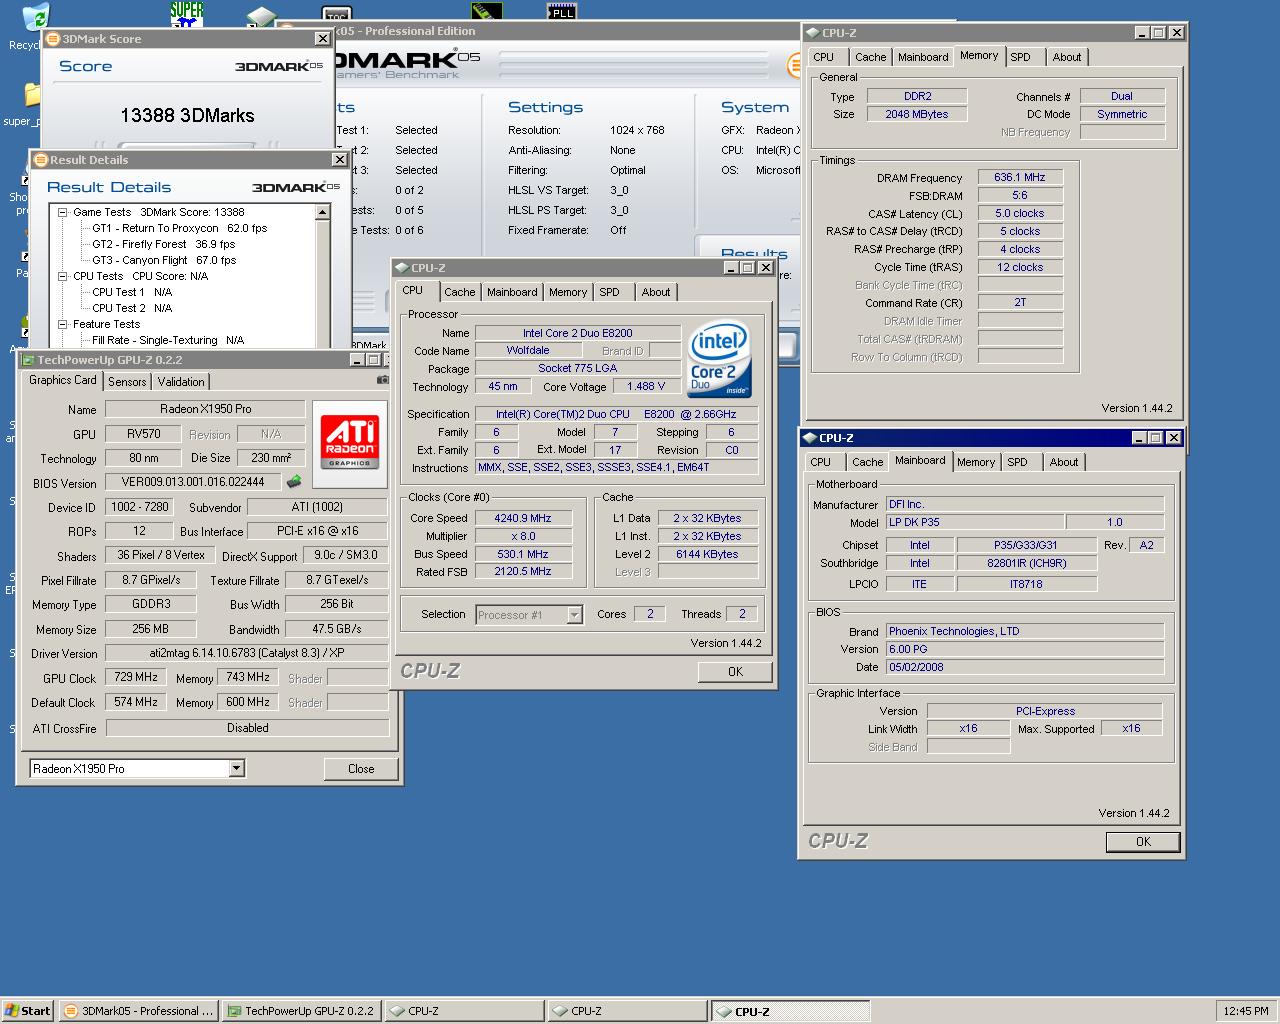The image size is (1280, 1024).
Task: Open CPU tab in CPU-Z Memory window
Action: 823,57
